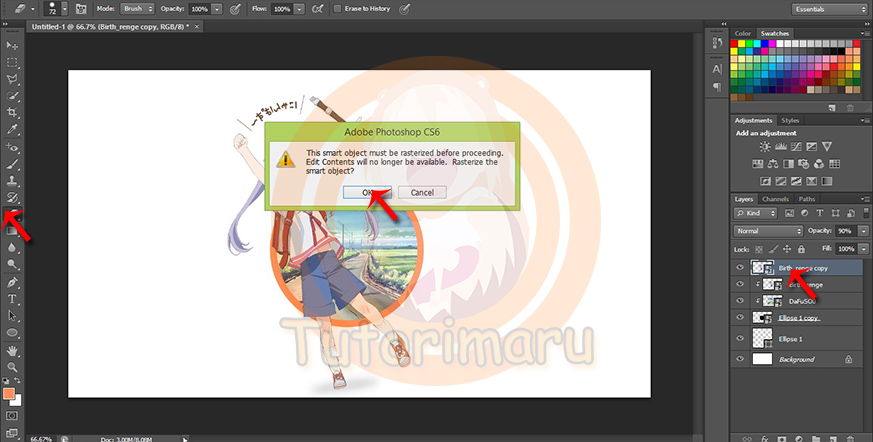Hide the Birth_renge copy layer
Screen dimensions: 873x442
(740, 268)
